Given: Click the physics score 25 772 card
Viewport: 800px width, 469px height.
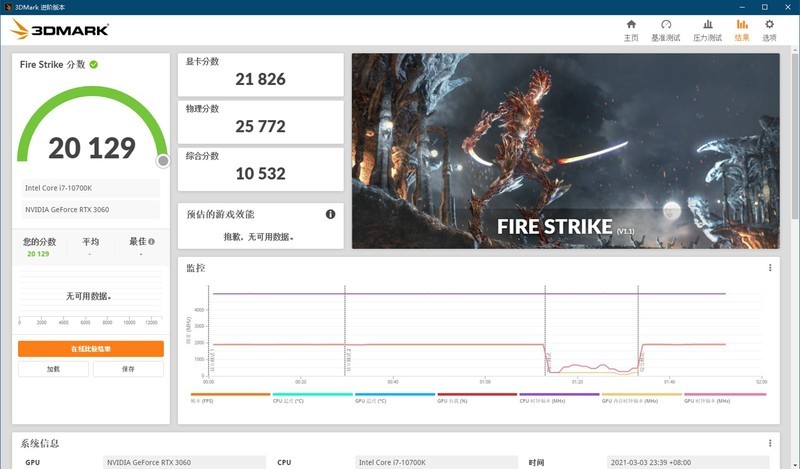Looking at the screenshot, I should pos(260,122).
